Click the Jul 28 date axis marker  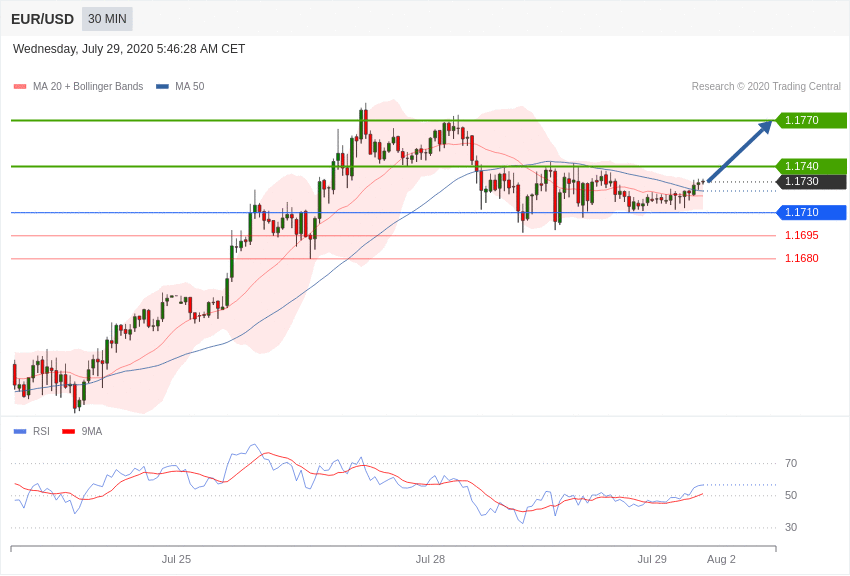pyautogui.click(x=430, y=559)
